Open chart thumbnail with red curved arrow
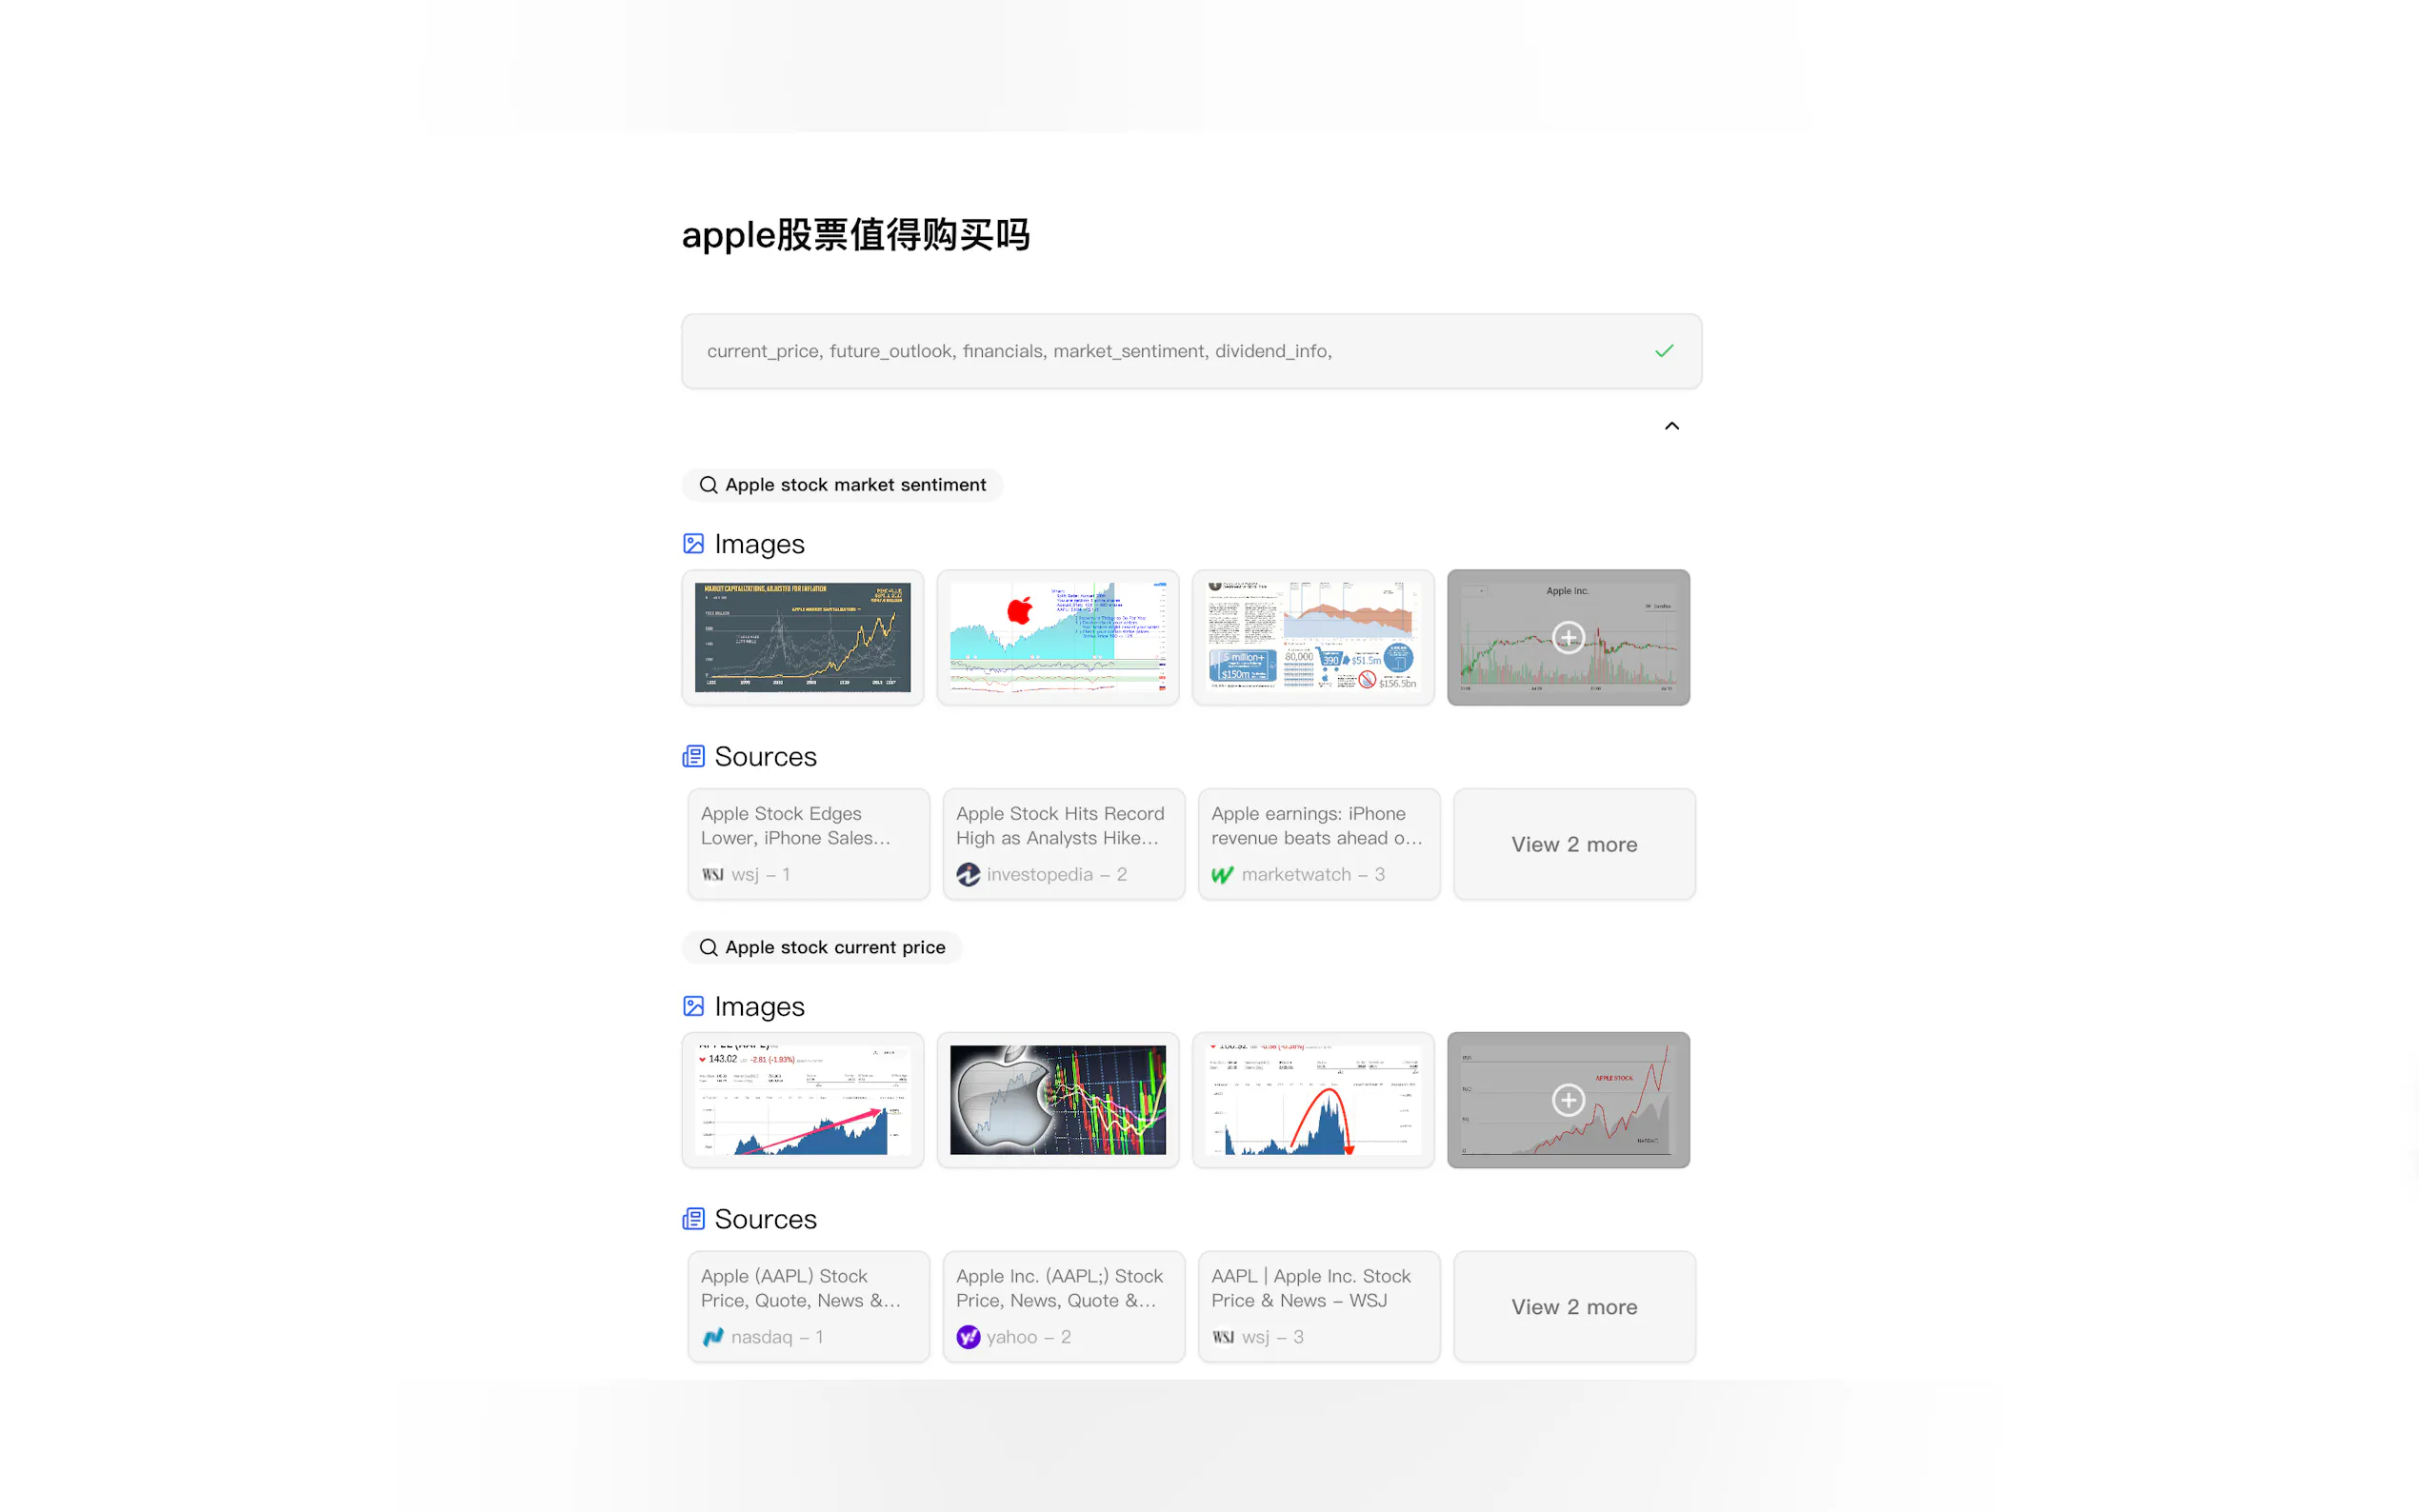This screenshot has height=1512, width=2419. pos(1312,1100)
